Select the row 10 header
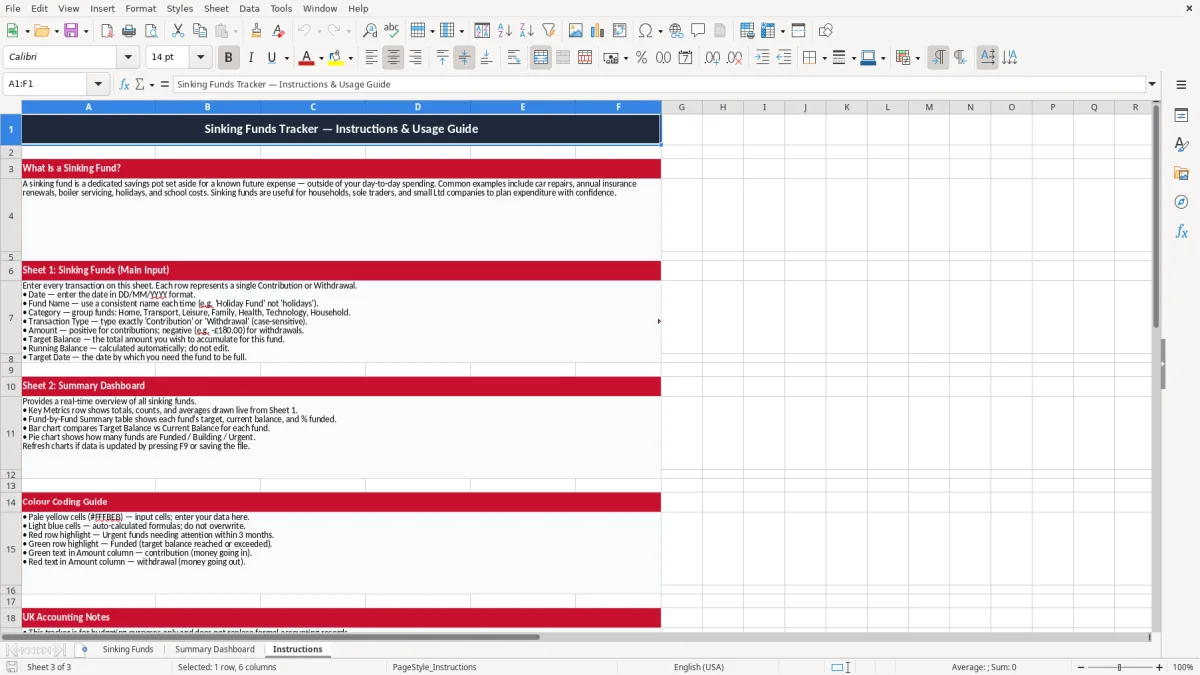Viewport: 1200px width, 675px height. [x=11, y=386]
